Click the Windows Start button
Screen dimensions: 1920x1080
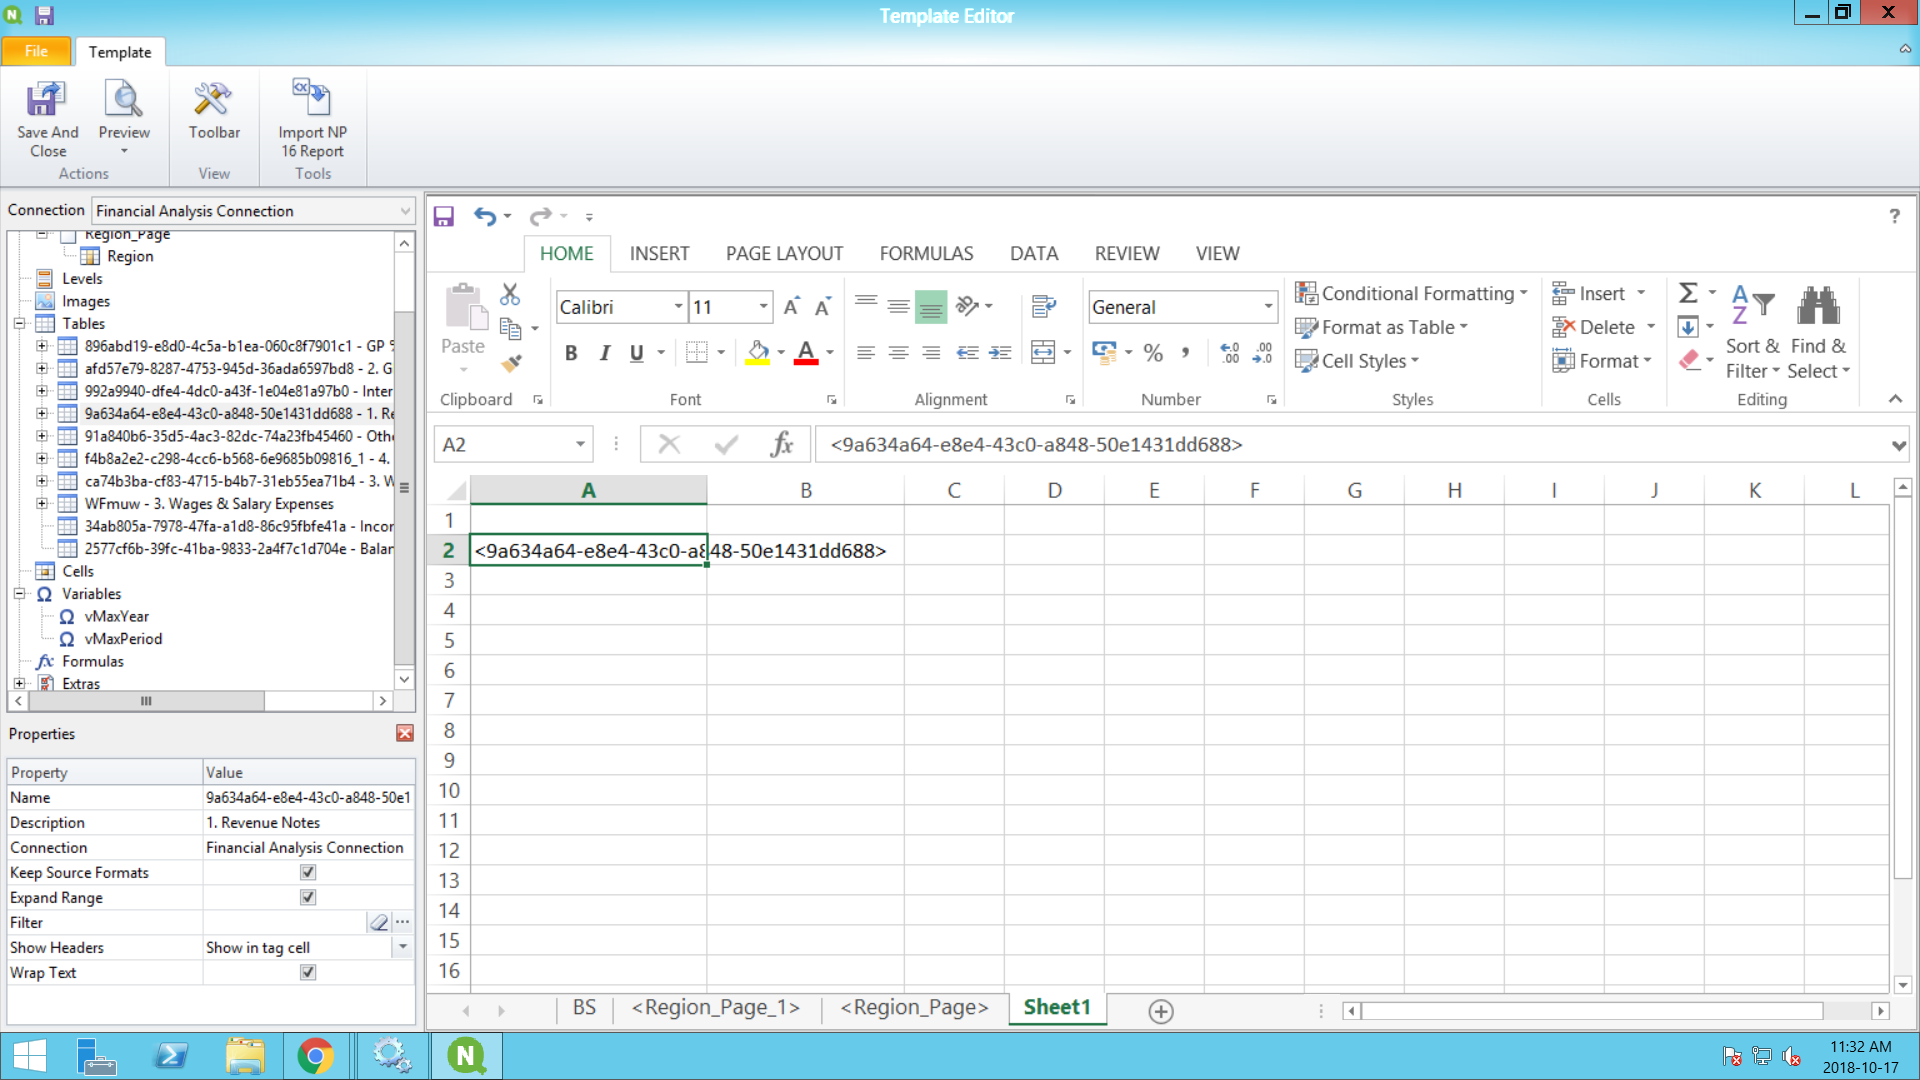(30, 1056)
